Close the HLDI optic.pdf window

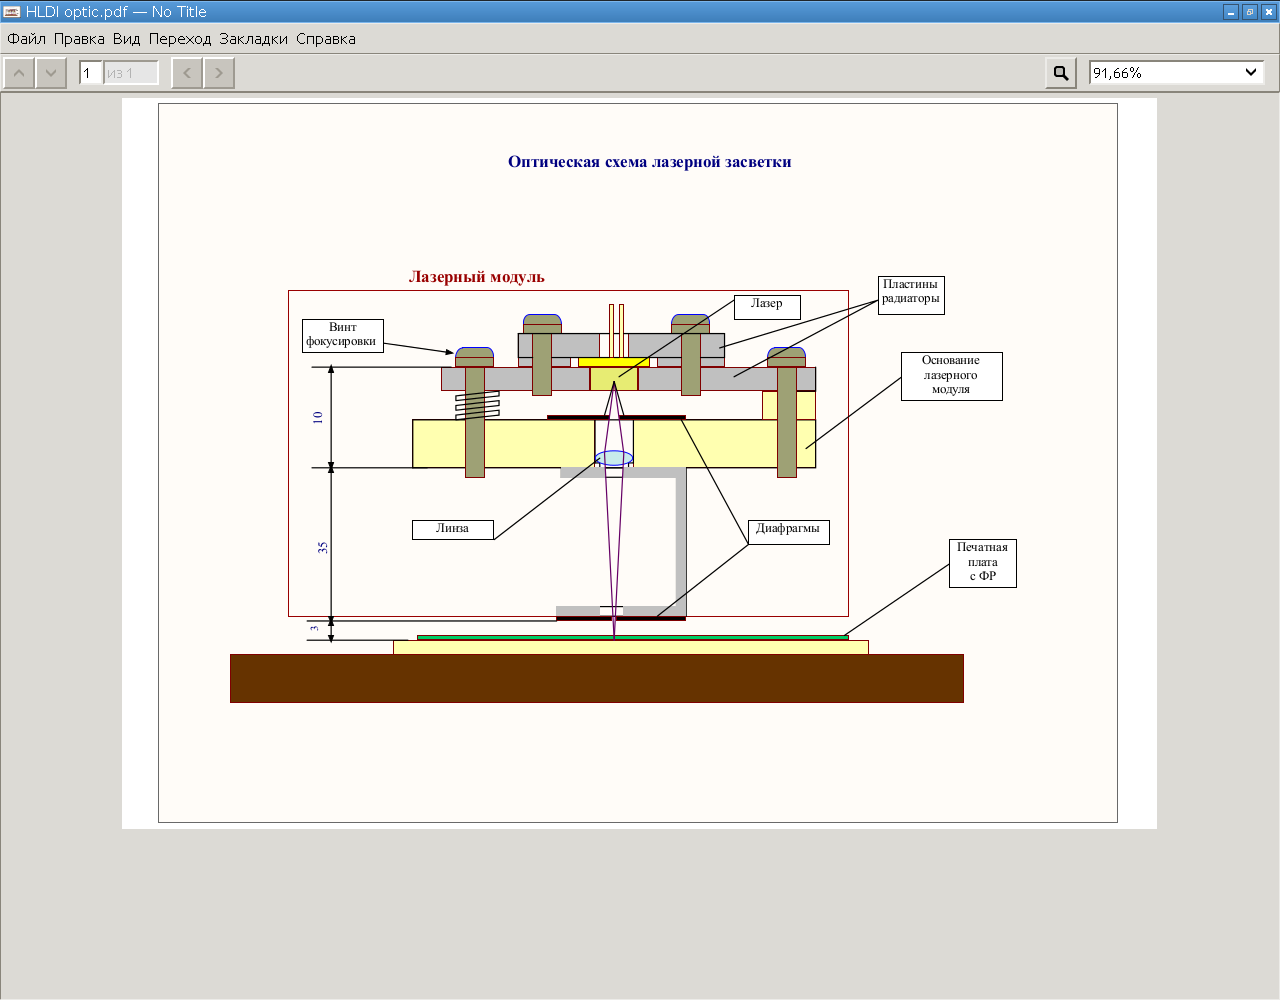click(x=1269, y=12)
